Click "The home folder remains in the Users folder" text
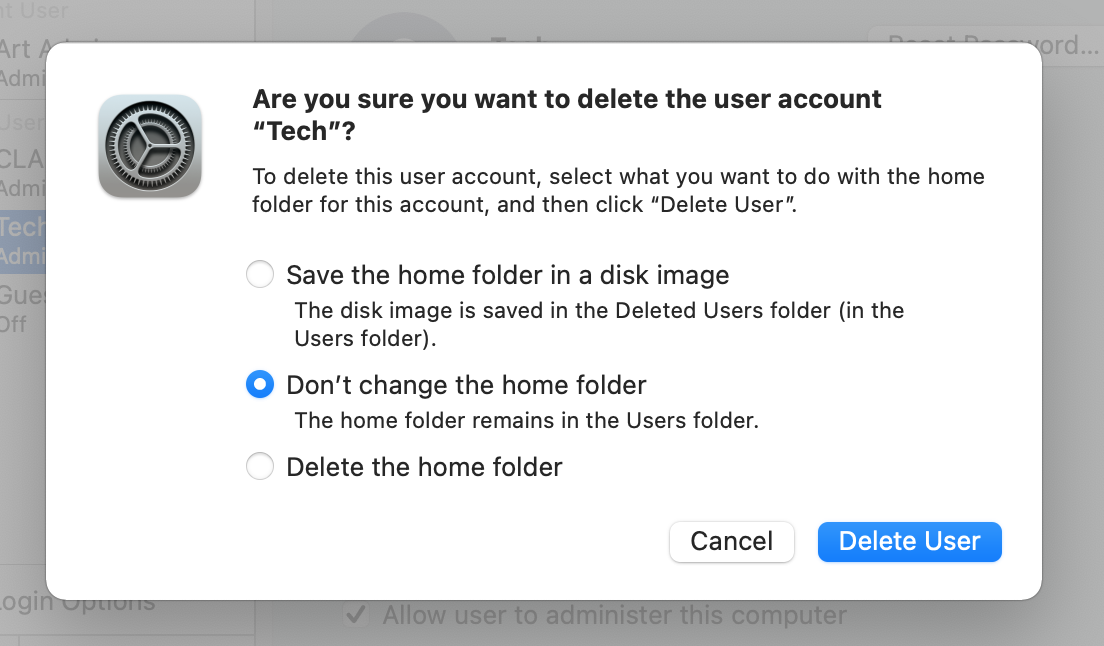1104x646 pixels. (x=527, y=420)
